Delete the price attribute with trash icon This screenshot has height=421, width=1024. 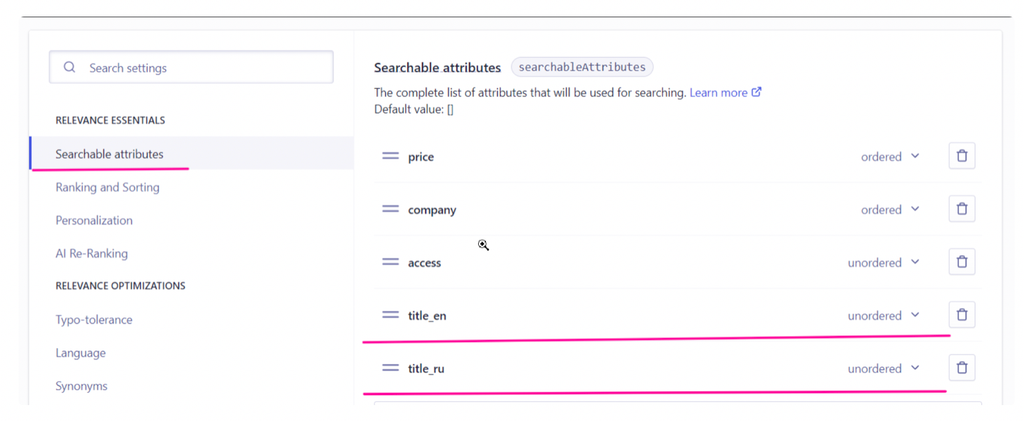point(961,156)
